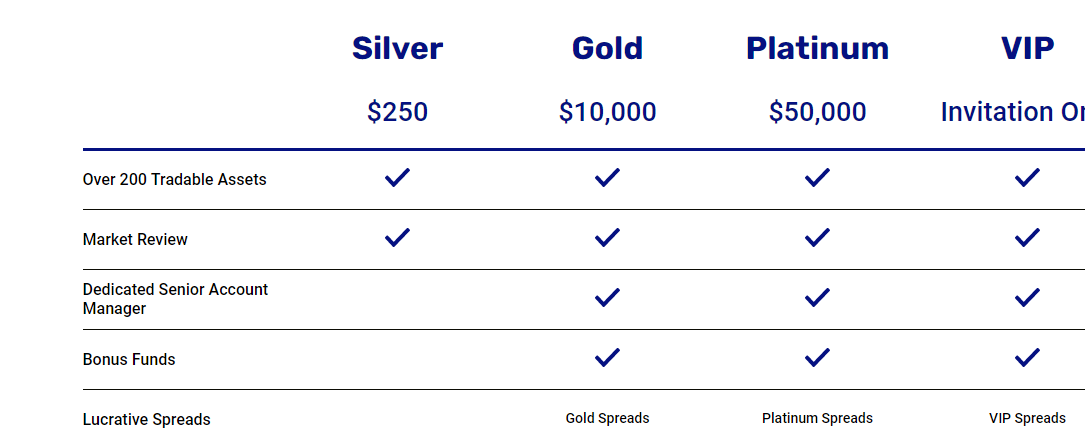This screenshot has width=1085, height=438.
Task: Click Platinum checkmark for Bonus Funds
Action: [x=817, y=358]
